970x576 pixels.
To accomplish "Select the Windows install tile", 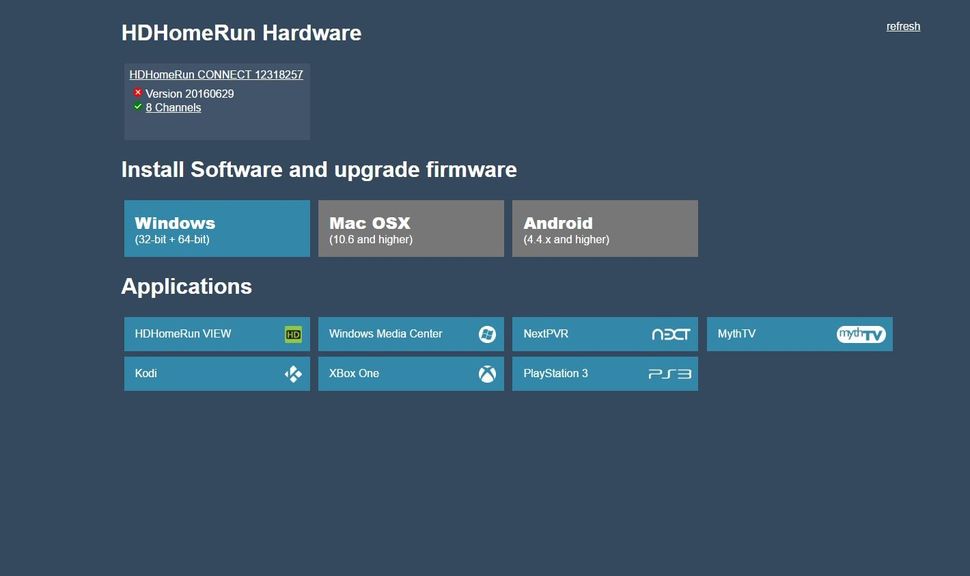I will point(217,228).
